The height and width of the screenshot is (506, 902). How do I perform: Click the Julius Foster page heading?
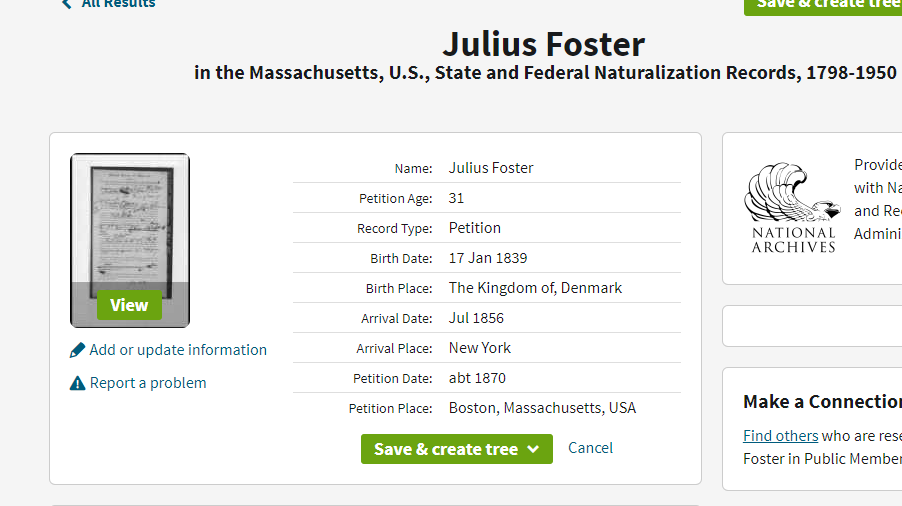pos(544,44)
